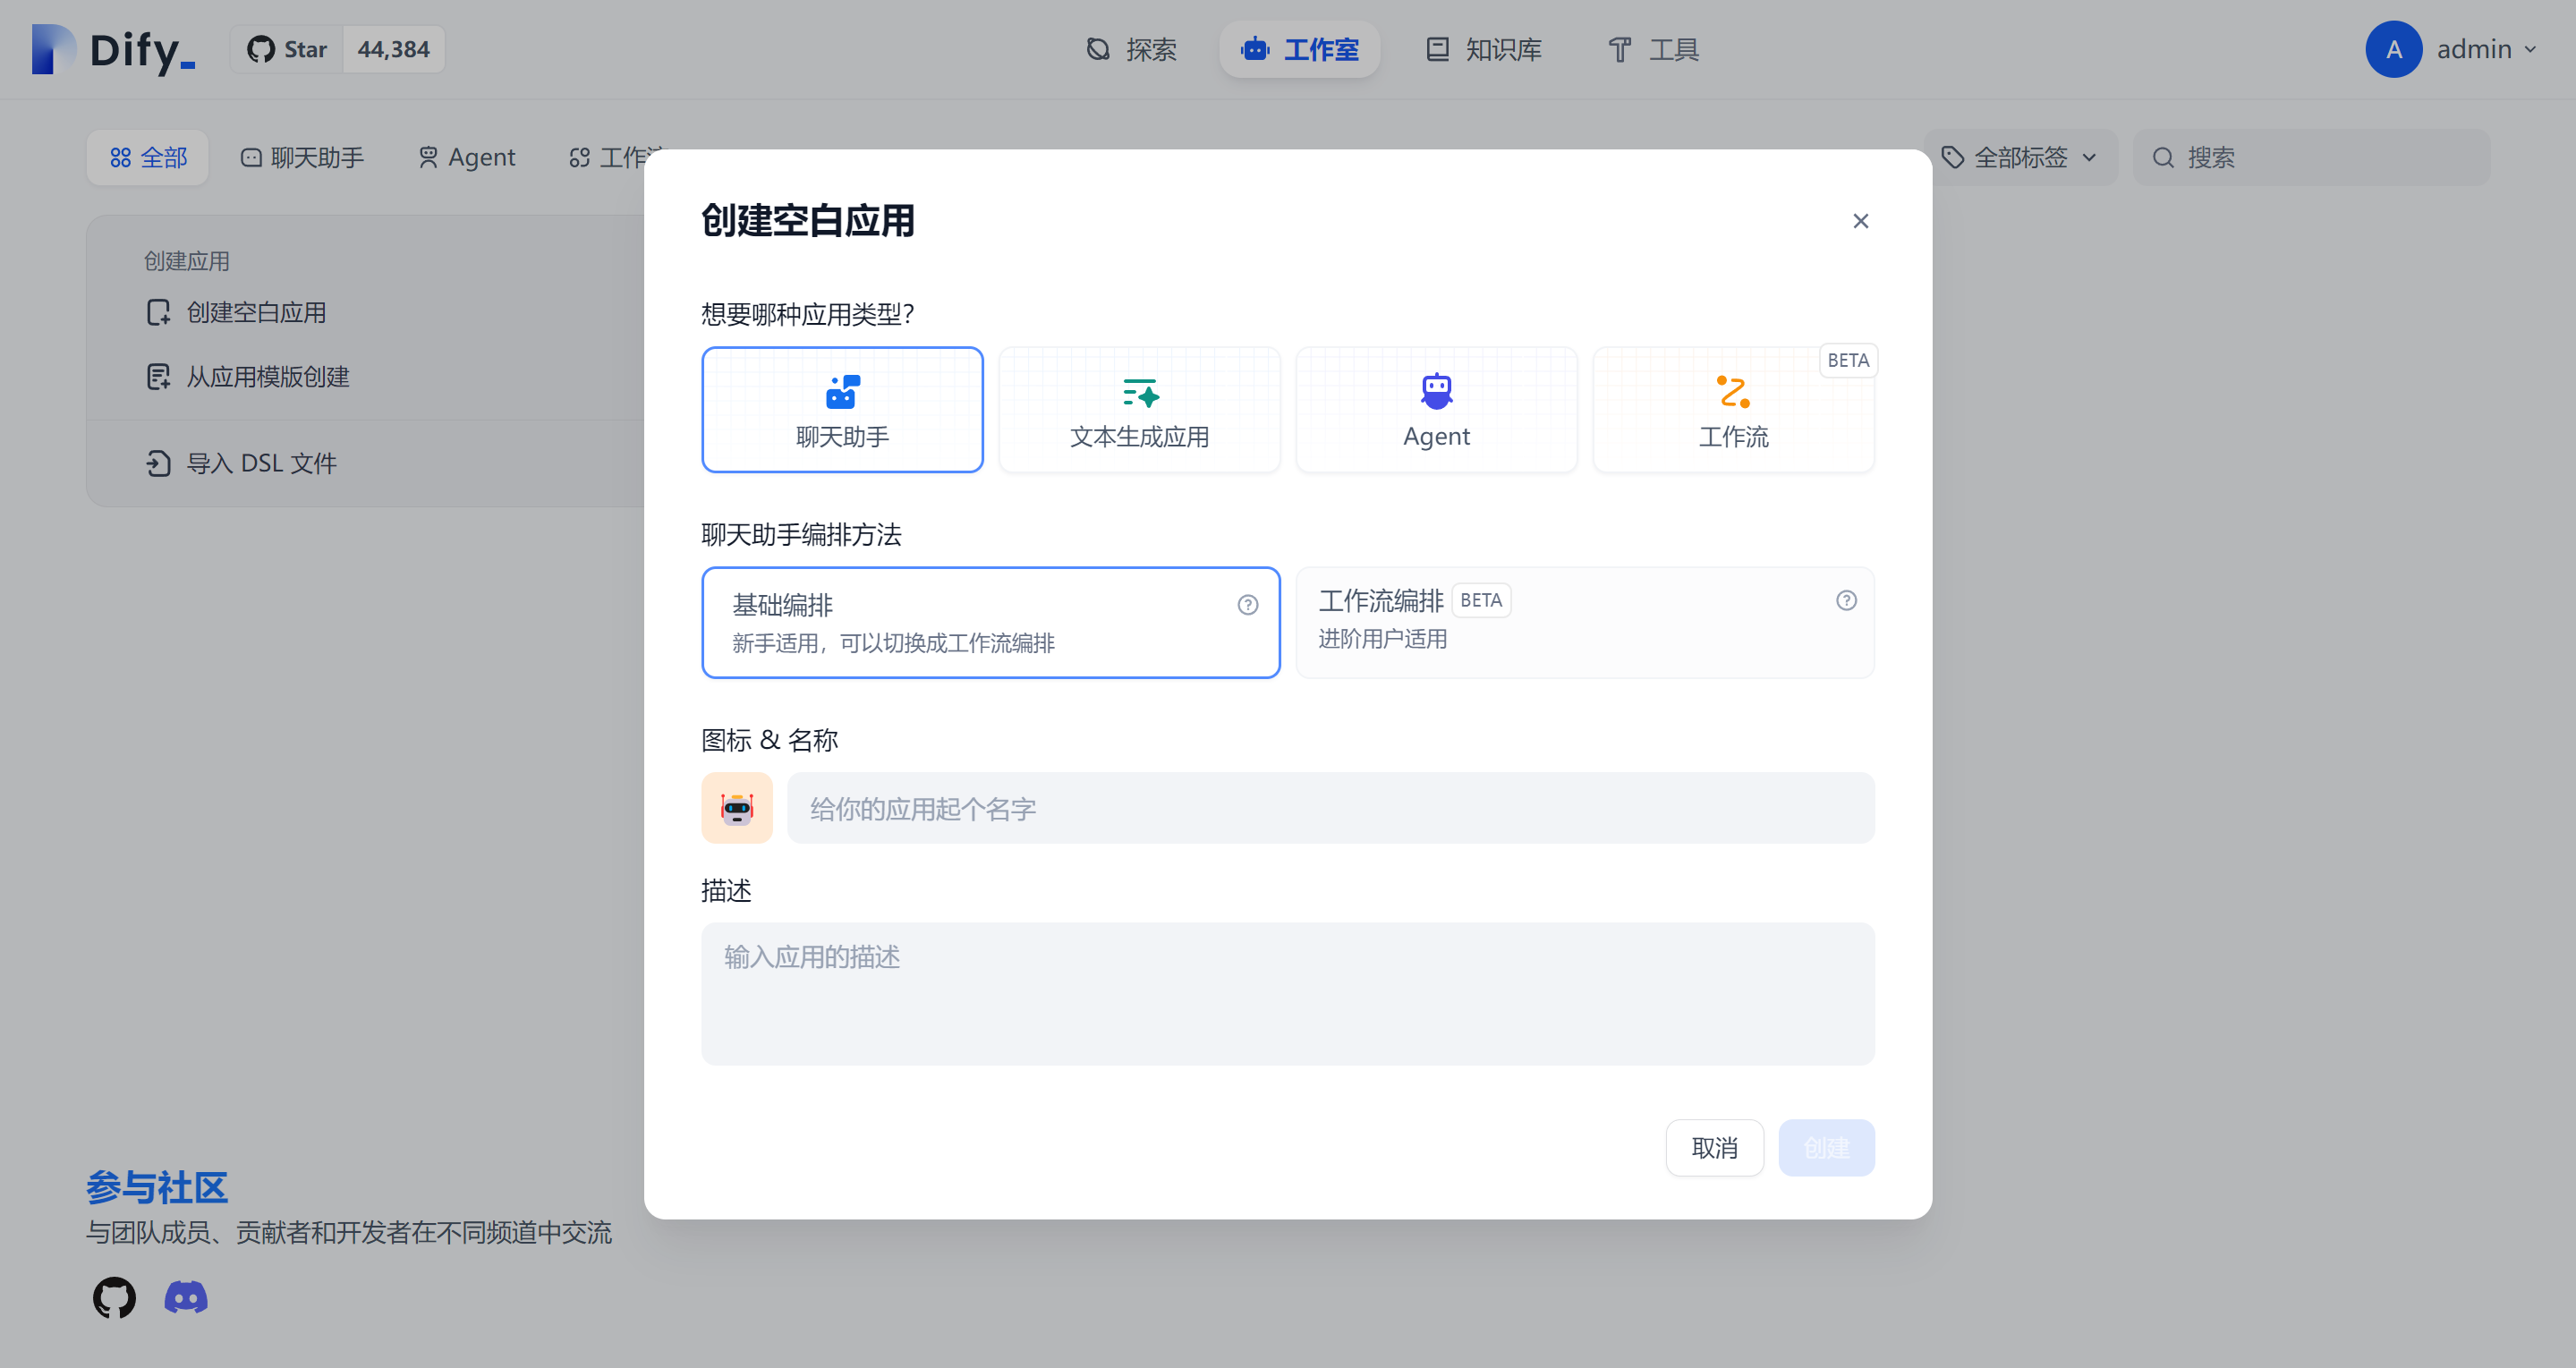Select 文本生成应用 application type
Image resolution: width=2576 pixels, height=1368 pixels.
point(1139,410)
